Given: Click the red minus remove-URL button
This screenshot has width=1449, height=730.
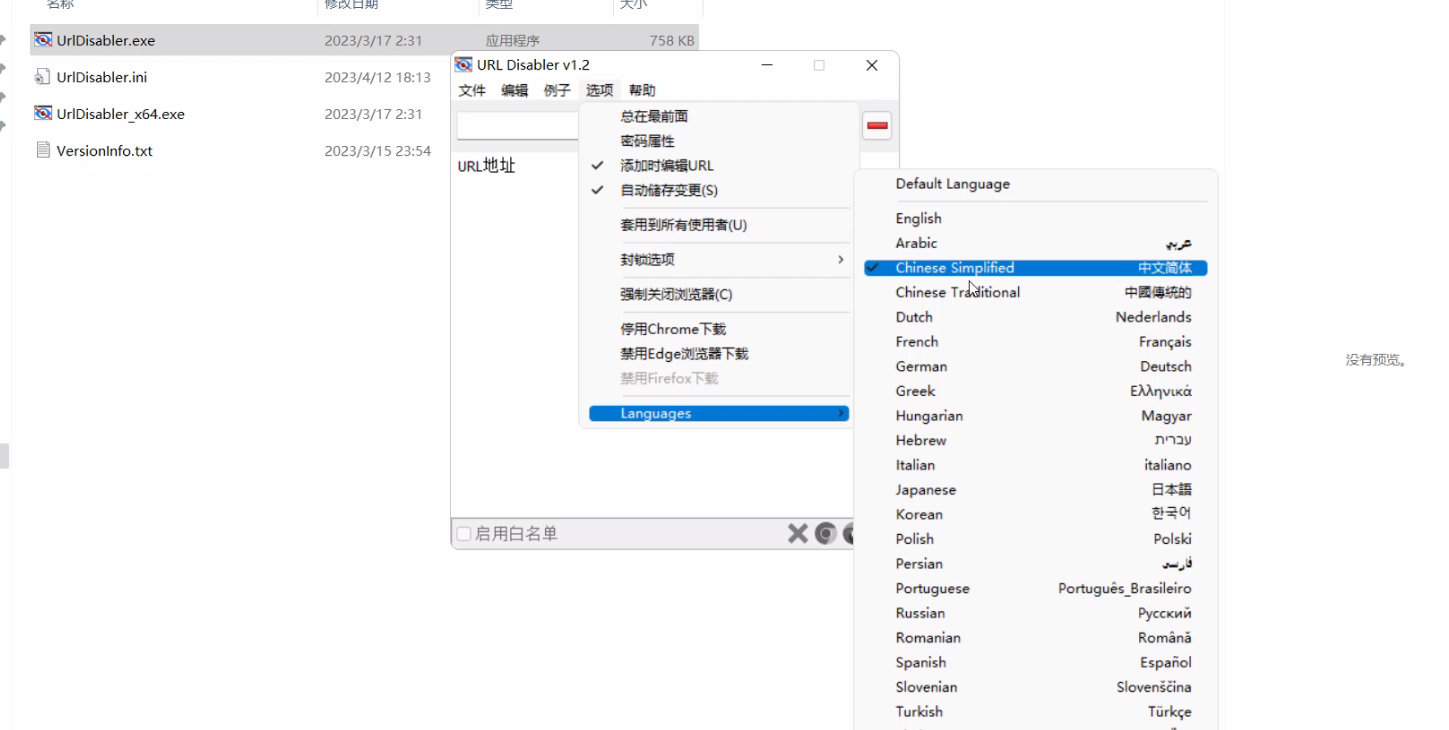Looking at the screenshot, I should (877, 126).
